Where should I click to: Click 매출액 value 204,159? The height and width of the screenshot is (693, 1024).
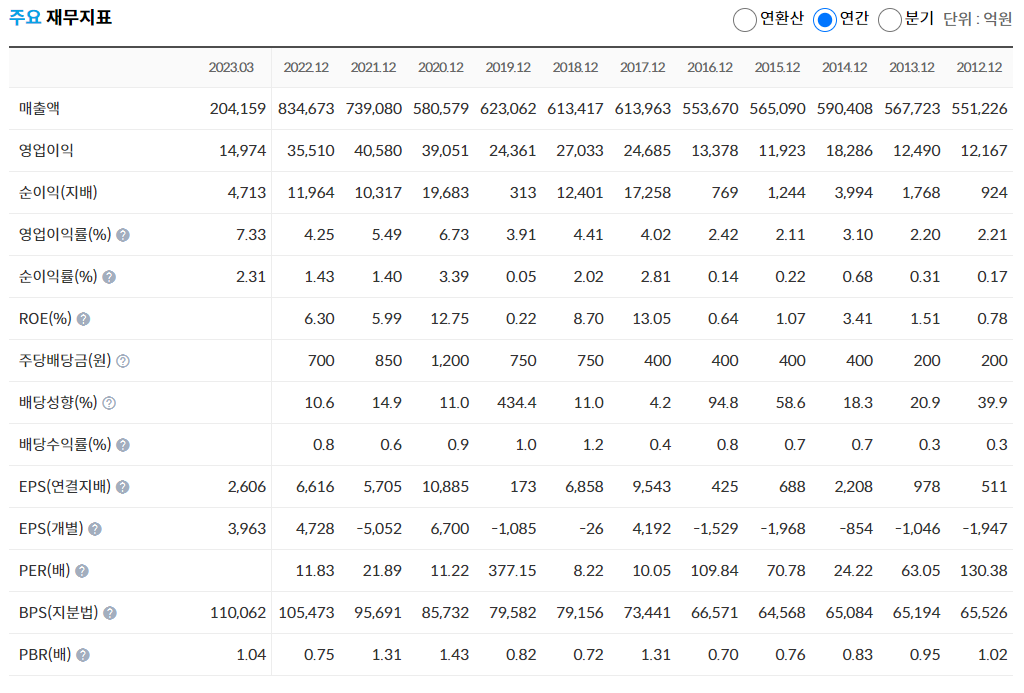pyautogui.click(x=238, y=108)
